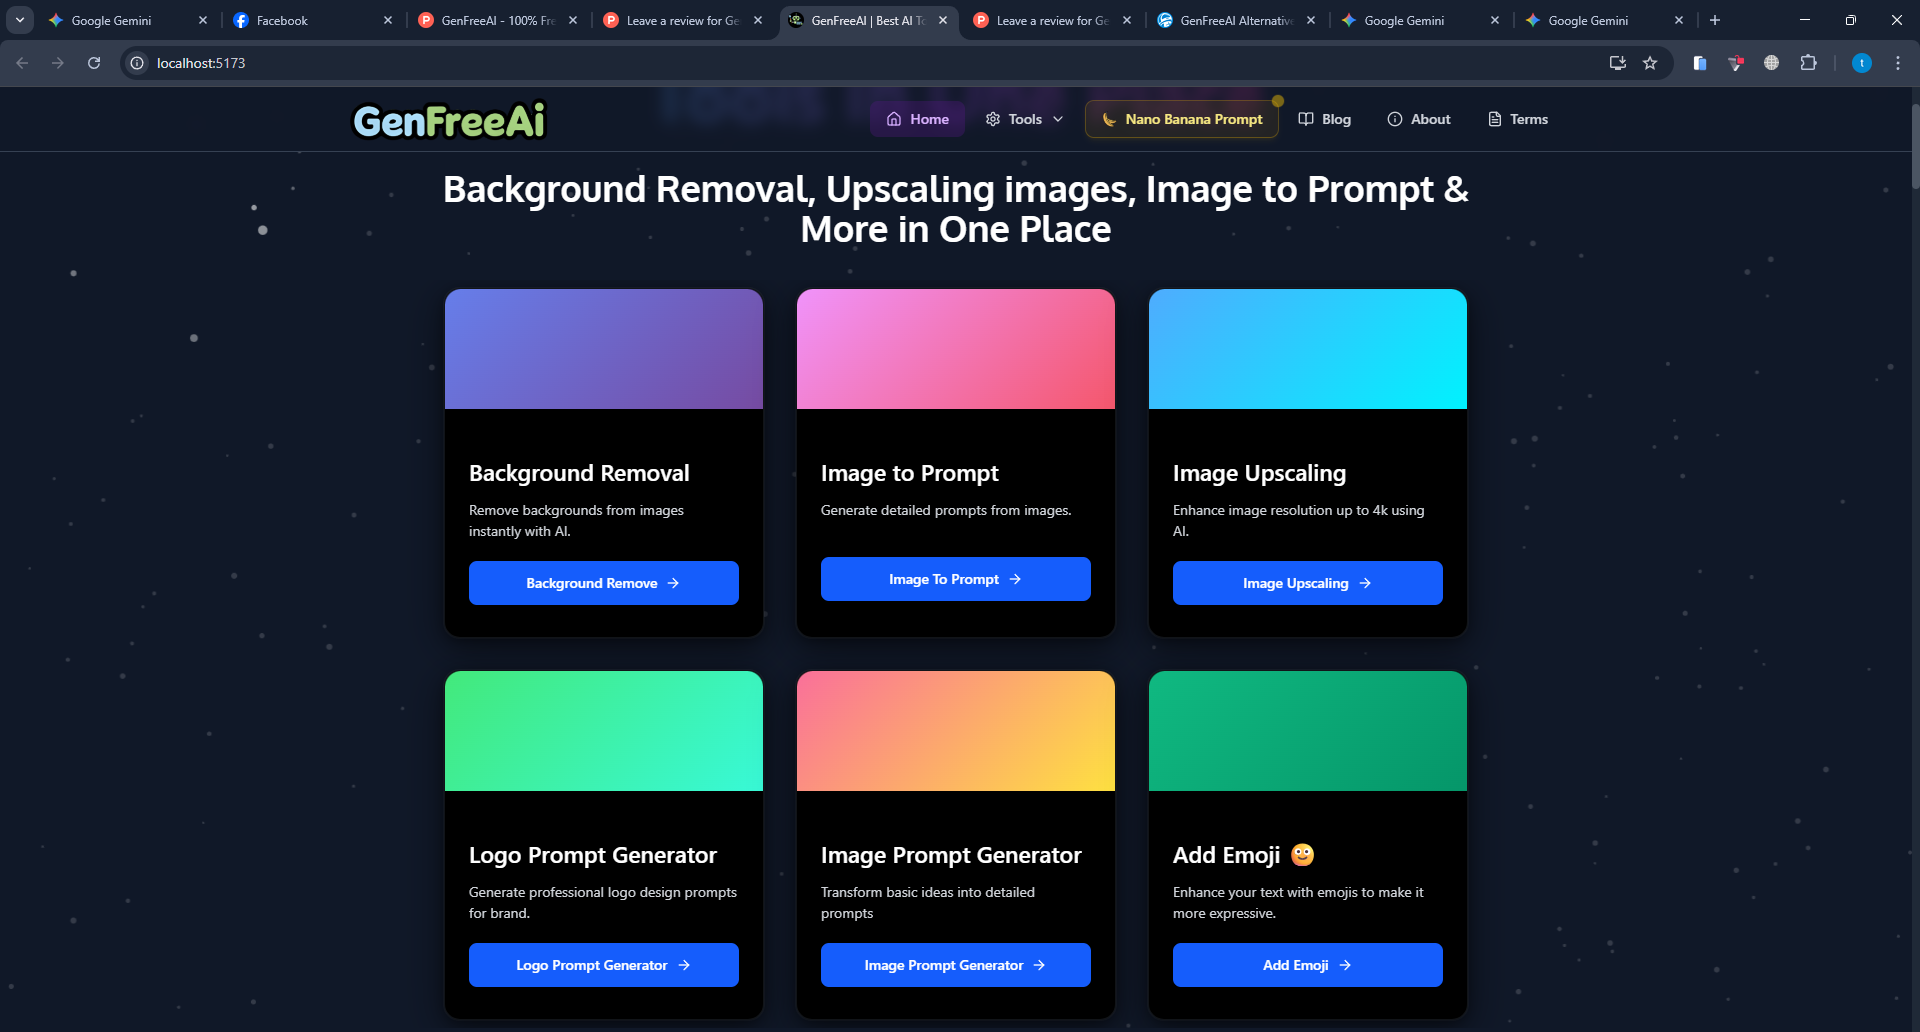Image resolution: width=1920 pixels, height=1032 pixels.
Task: Expand the Tools dropdown chevron
Action: tap(1057, 119)
